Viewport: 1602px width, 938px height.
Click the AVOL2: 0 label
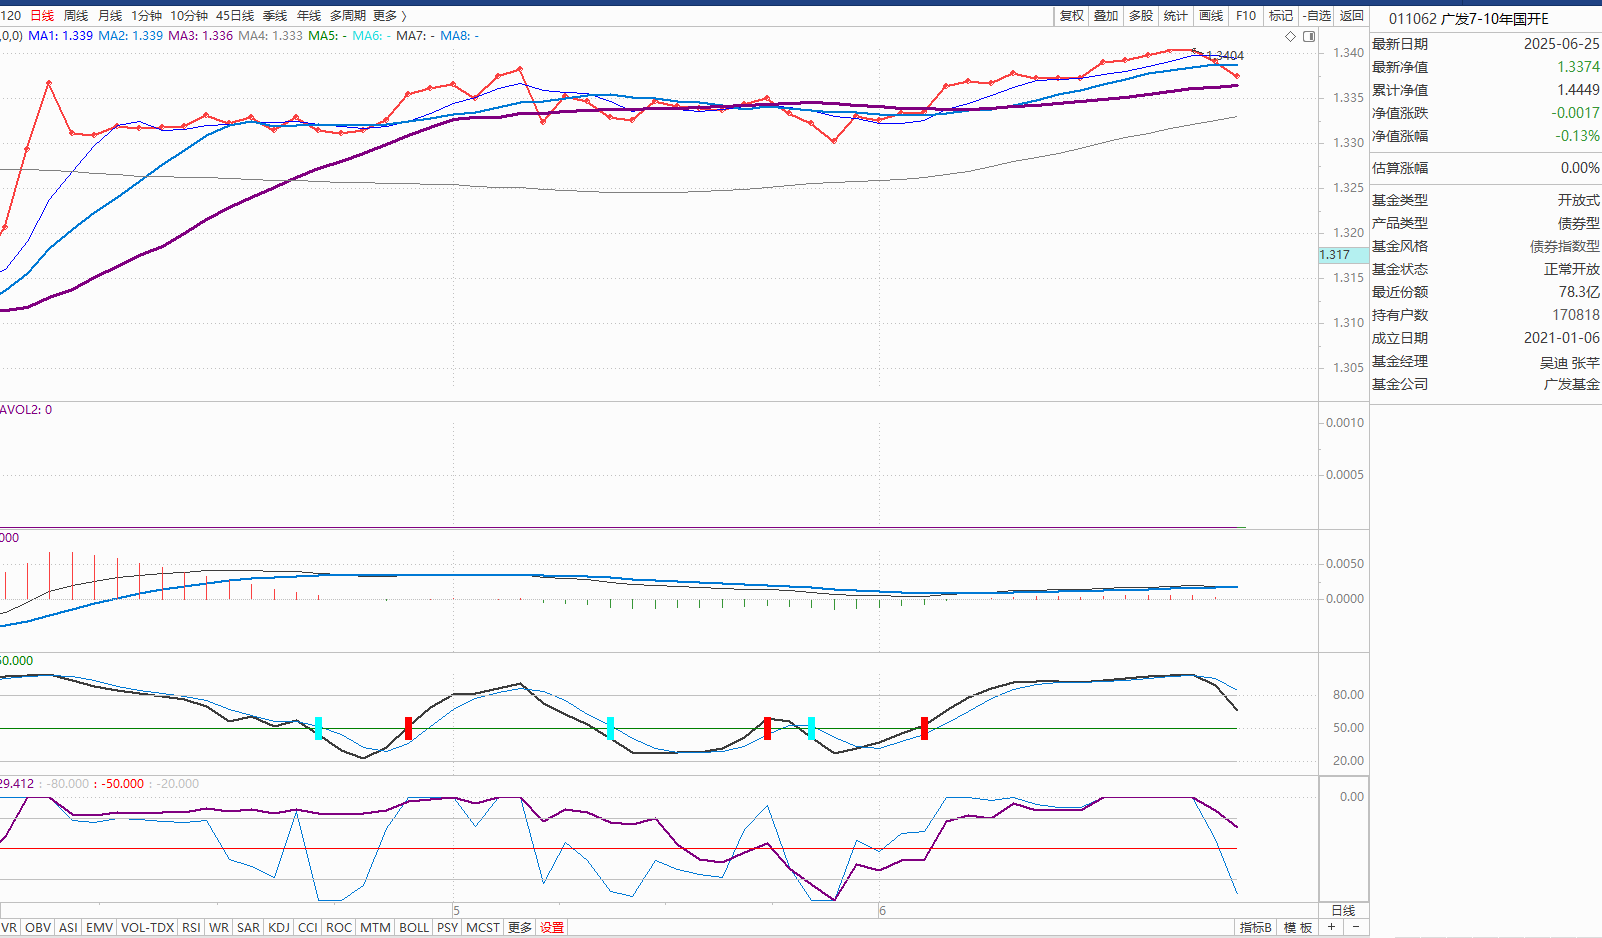tap(26, 410)
